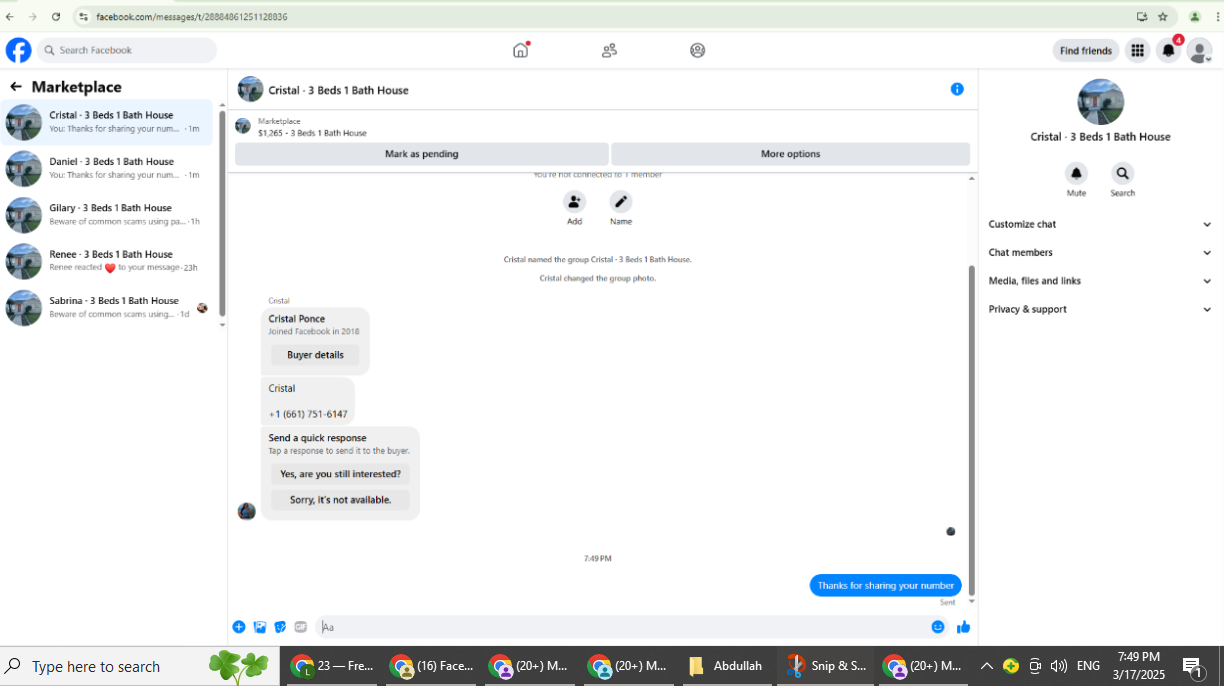Send 'Sorry, it's not available.' response
1224x686 pixels.
pyautogui.click(x=340, y=500)
